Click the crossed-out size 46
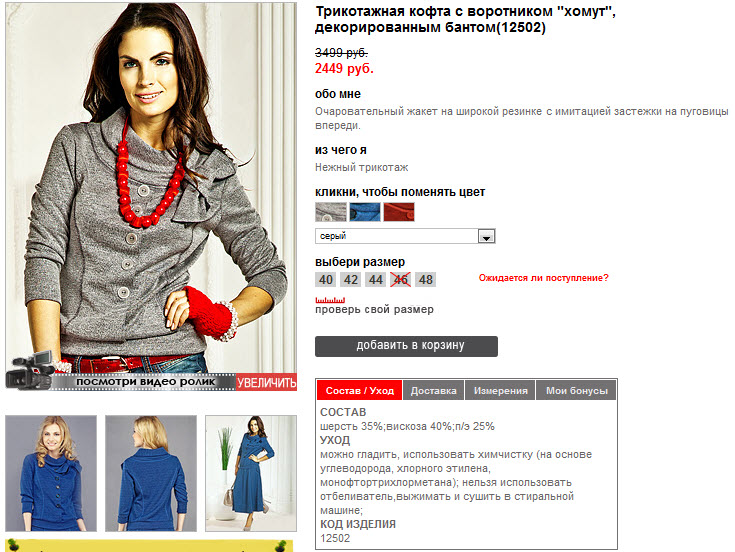Screen dimensions: 735x552 400,280
